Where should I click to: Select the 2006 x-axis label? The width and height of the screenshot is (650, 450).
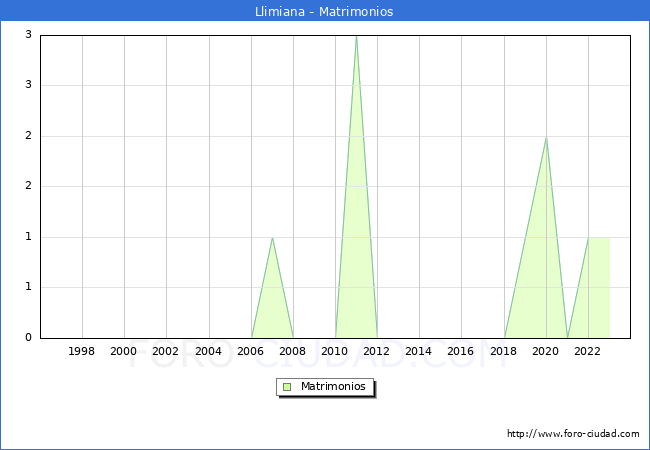tap(251, 351)
